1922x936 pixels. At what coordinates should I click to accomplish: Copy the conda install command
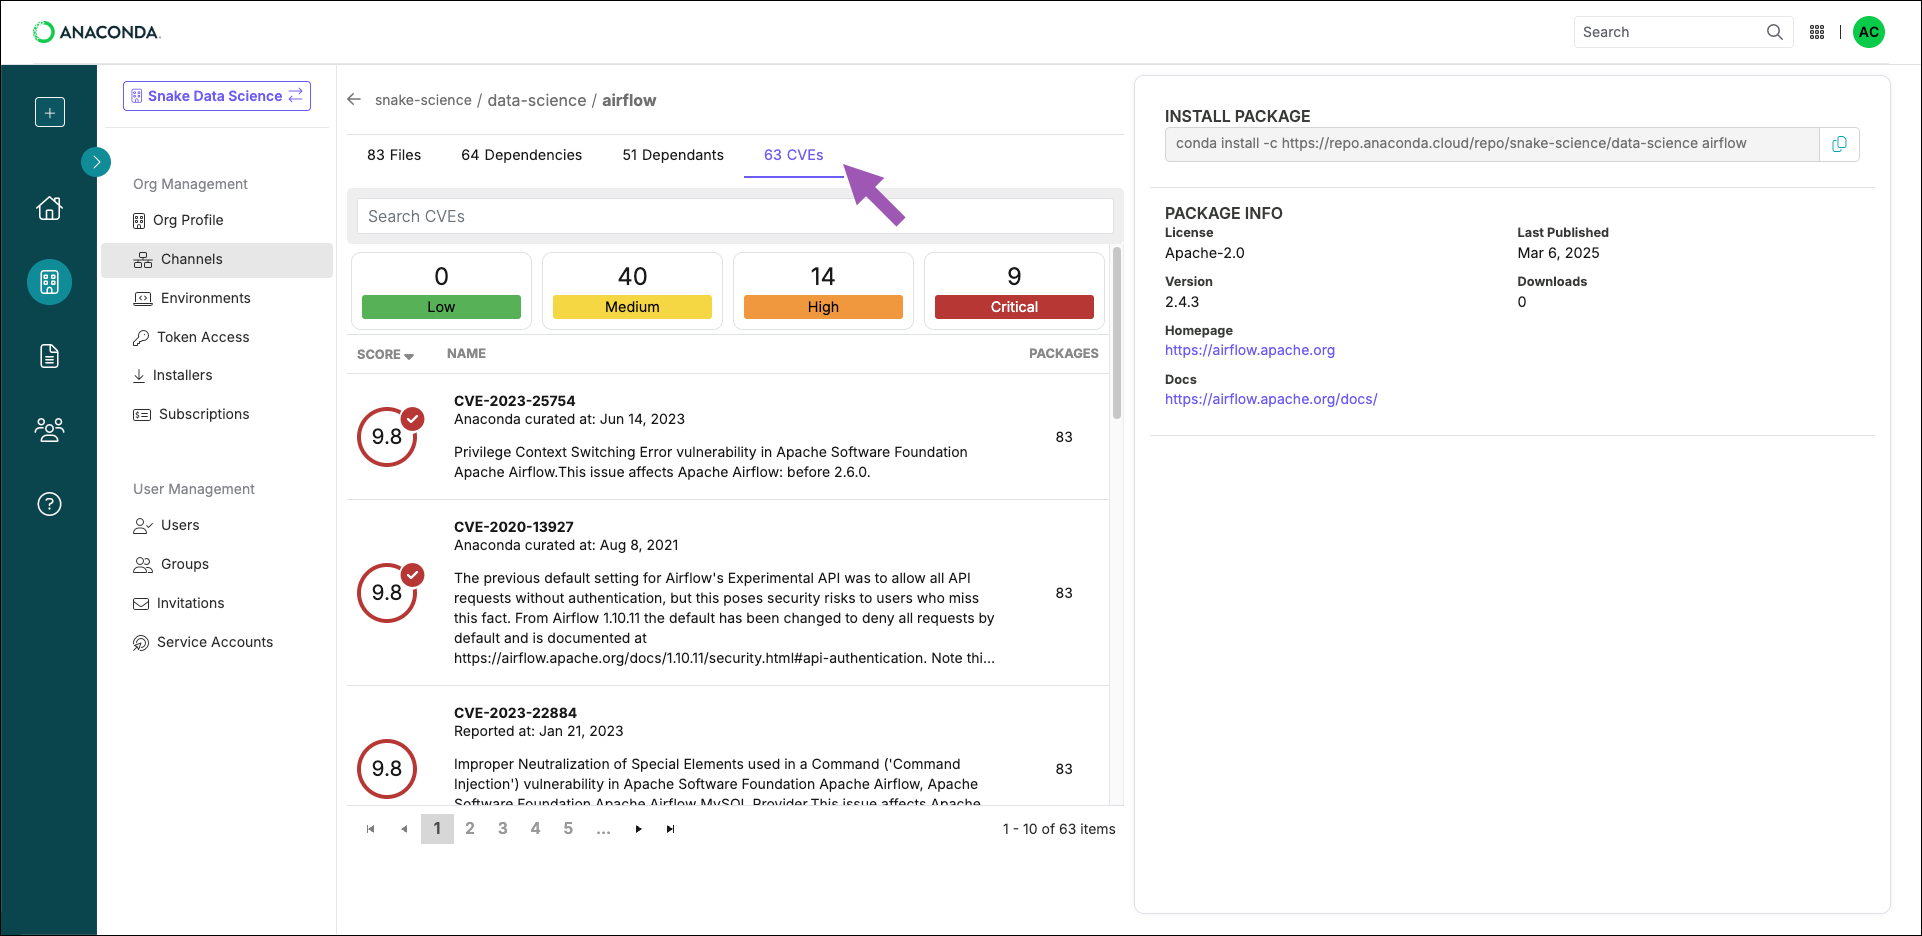coord(1839,144)
